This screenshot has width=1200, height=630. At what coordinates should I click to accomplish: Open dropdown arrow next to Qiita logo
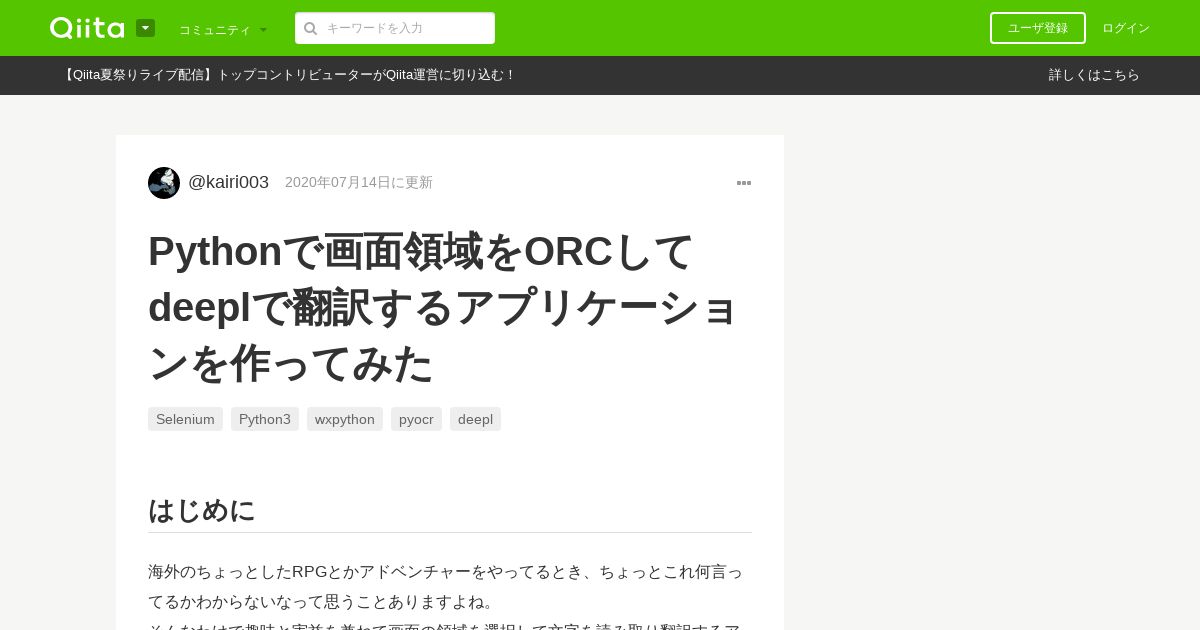(x=145, y=28)
